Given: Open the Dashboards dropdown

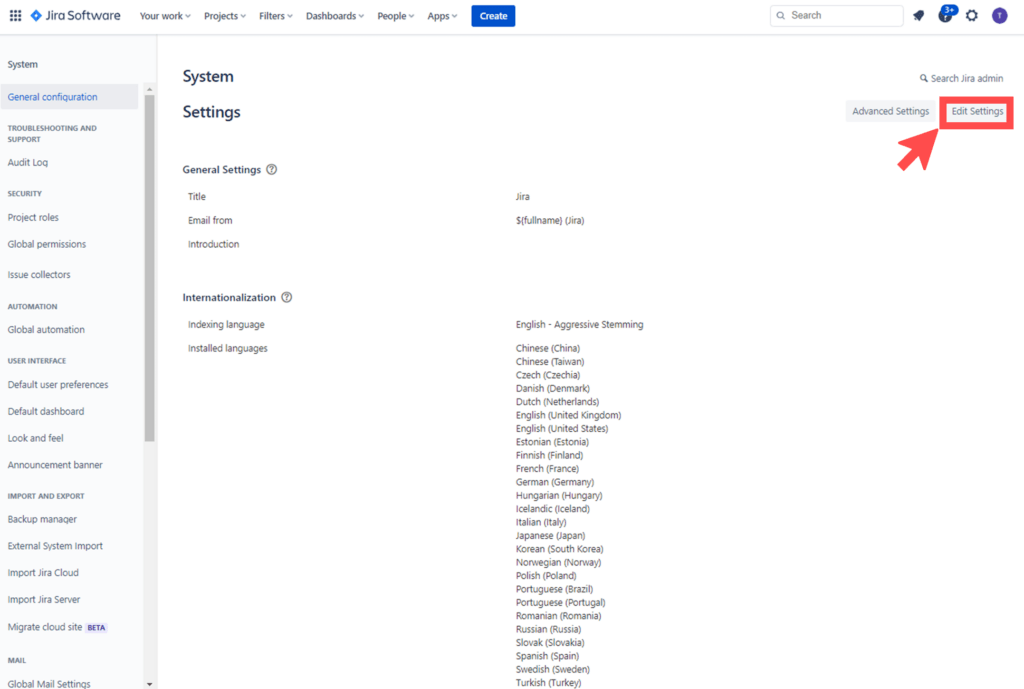Looking at the screenshot, I should [335, 16].
